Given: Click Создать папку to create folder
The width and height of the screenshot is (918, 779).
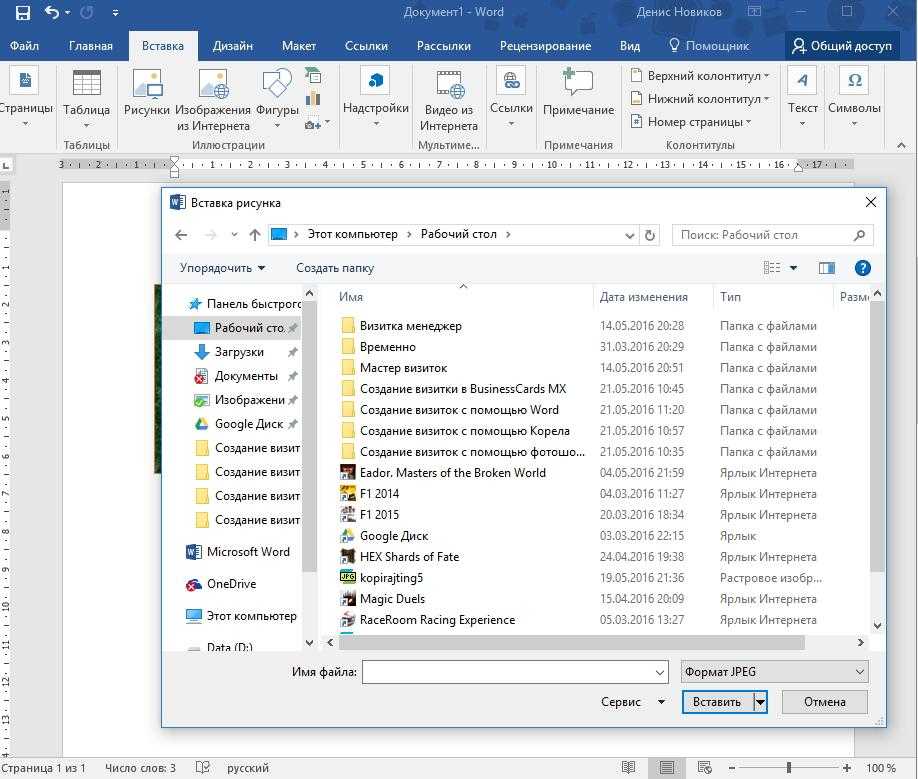Looking at the screenshot, I should 335,268.
